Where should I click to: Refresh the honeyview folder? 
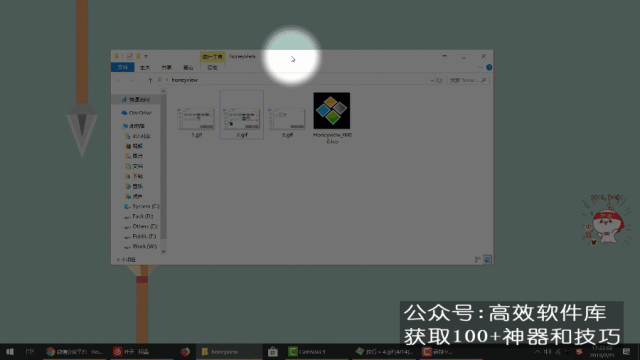(440, 80)
